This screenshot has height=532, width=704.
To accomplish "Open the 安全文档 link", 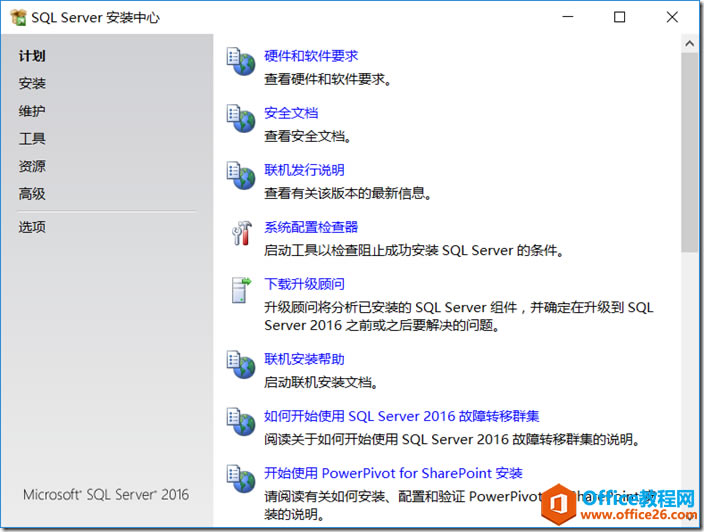I will click(291, 113).
